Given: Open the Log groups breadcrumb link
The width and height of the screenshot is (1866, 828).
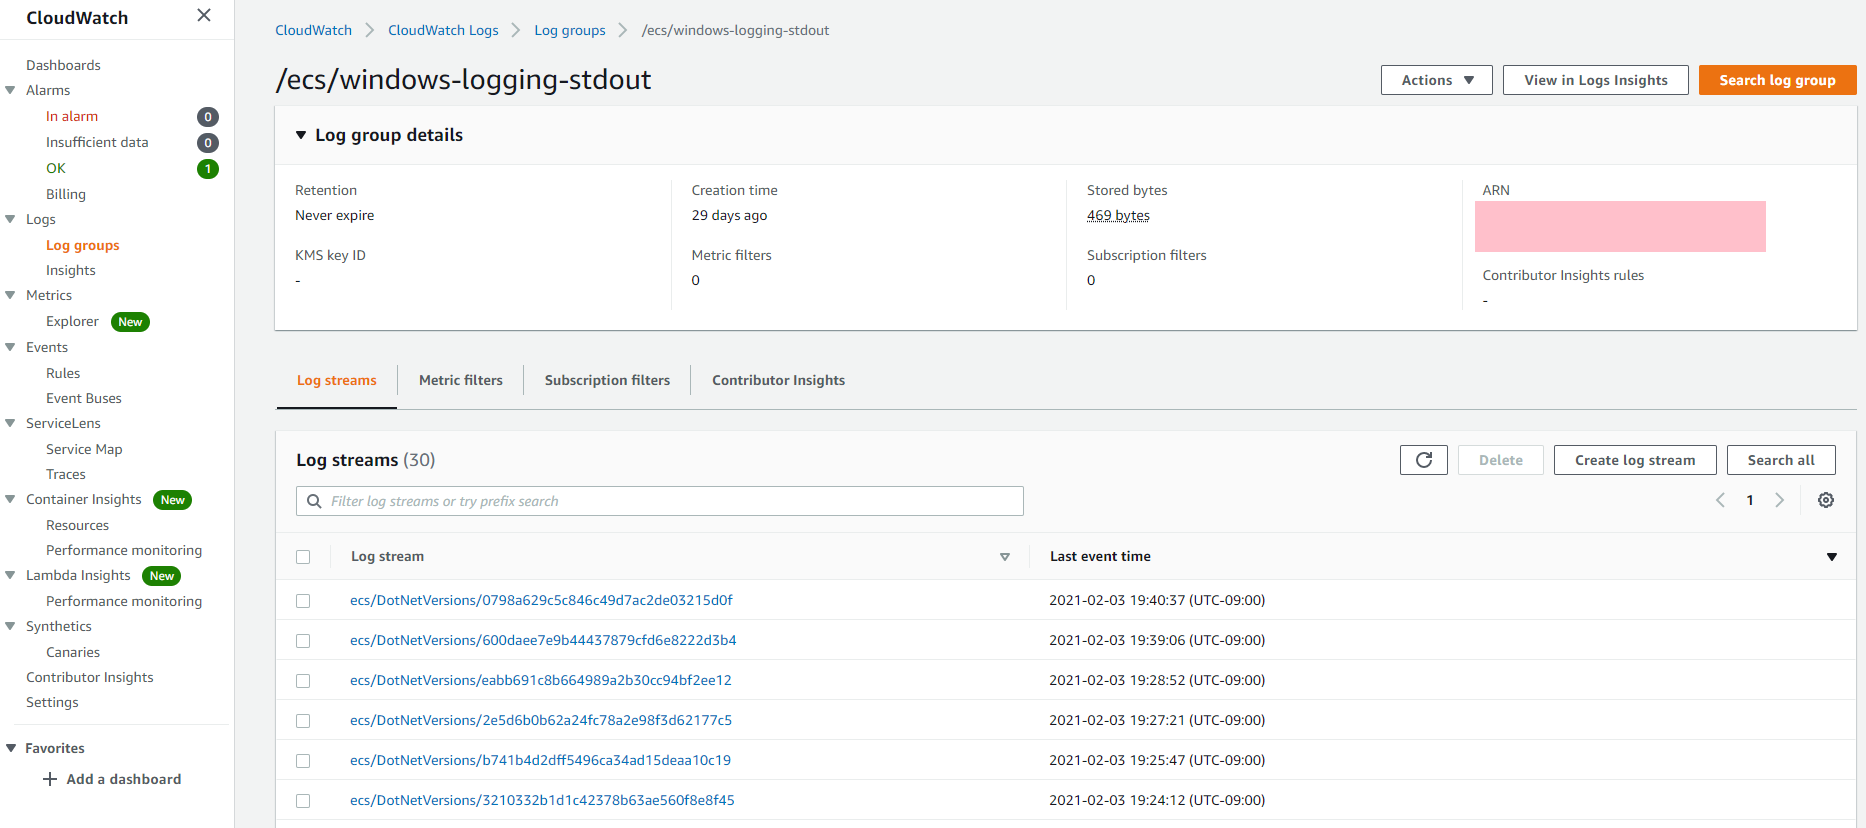Looking at the screenshot, I should [x=570, y=30].
